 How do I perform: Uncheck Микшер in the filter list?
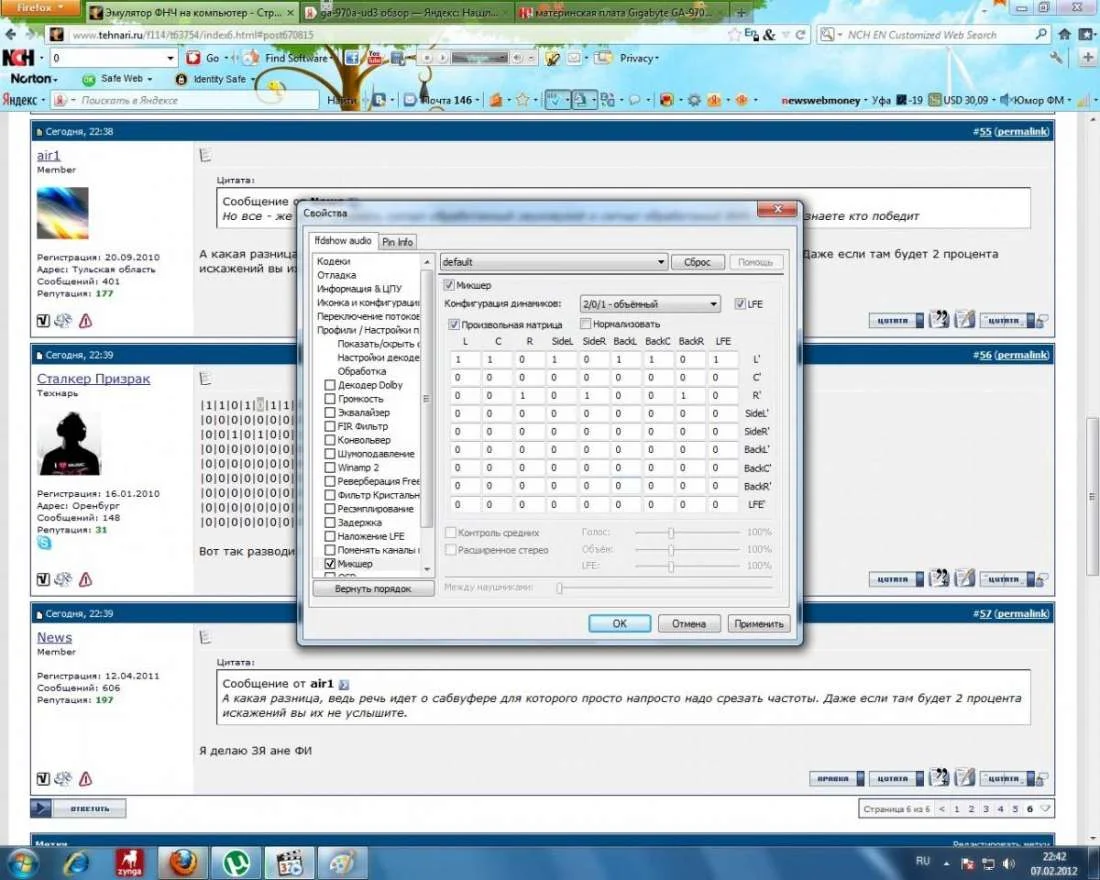(330, 564)
